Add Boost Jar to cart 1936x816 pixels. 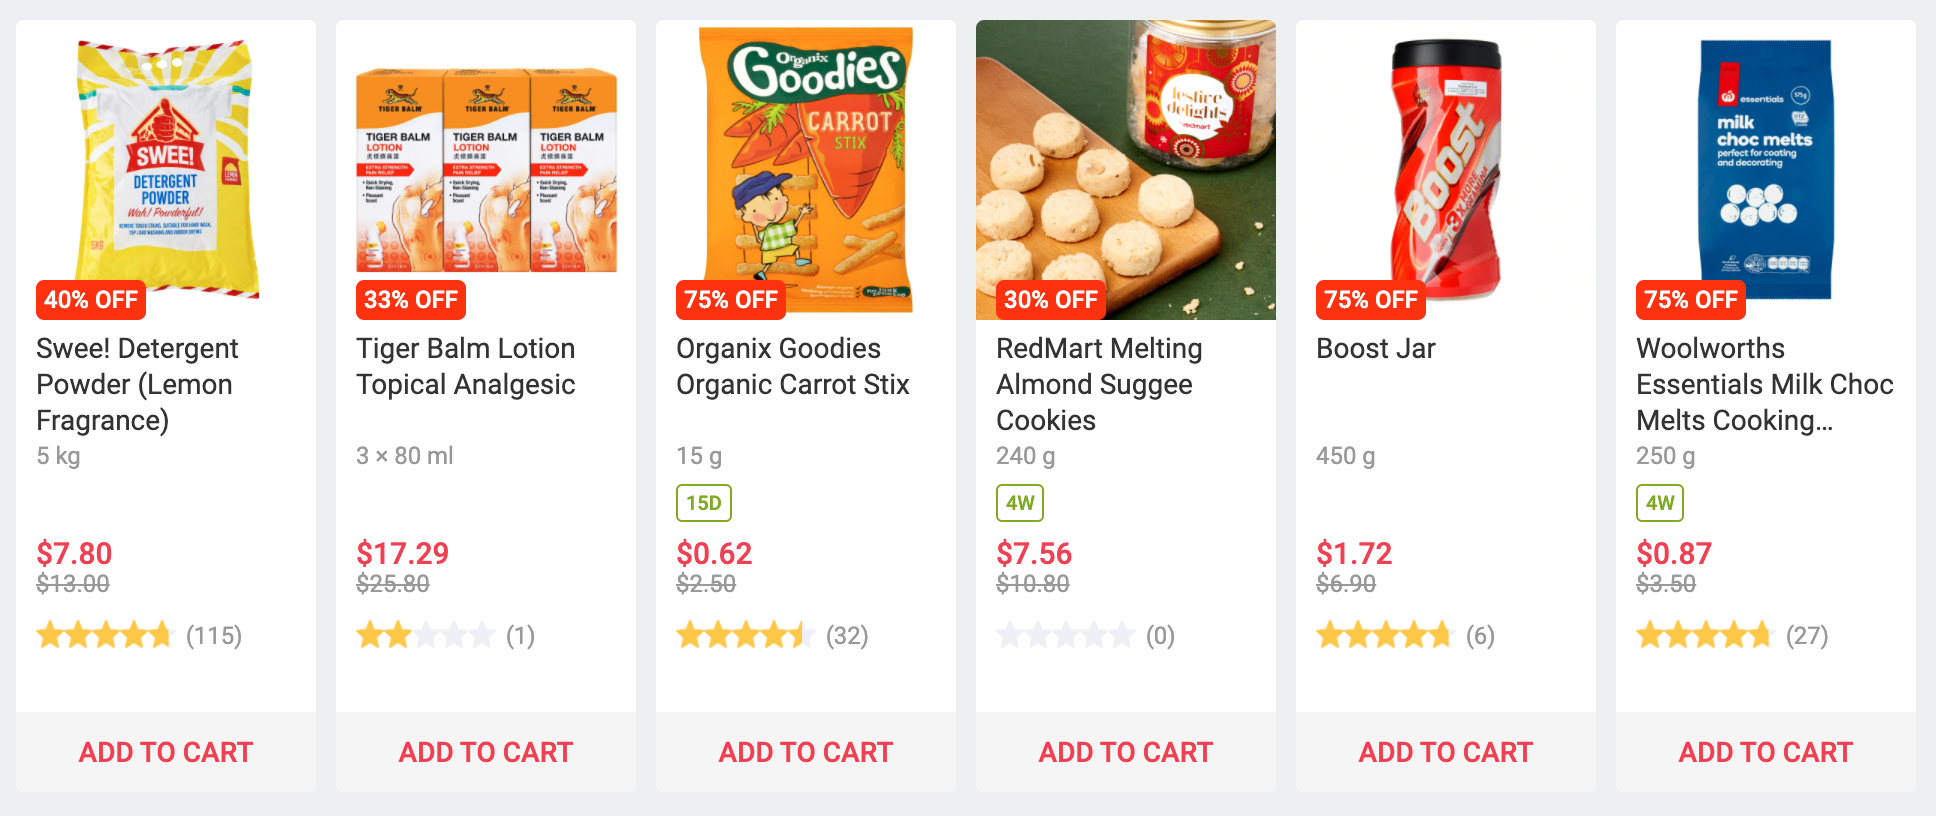pos(1446,752)
